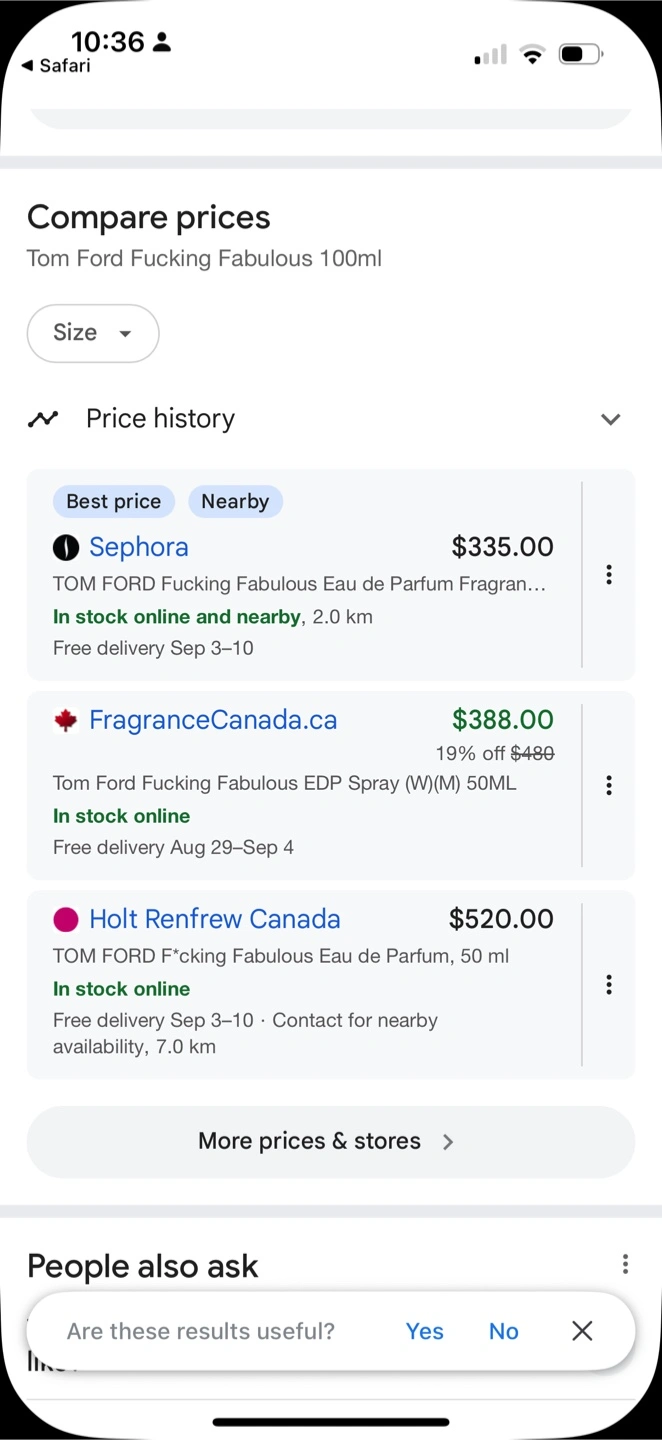
Task: Select the Nearby tag
Action: click(235, 502)
